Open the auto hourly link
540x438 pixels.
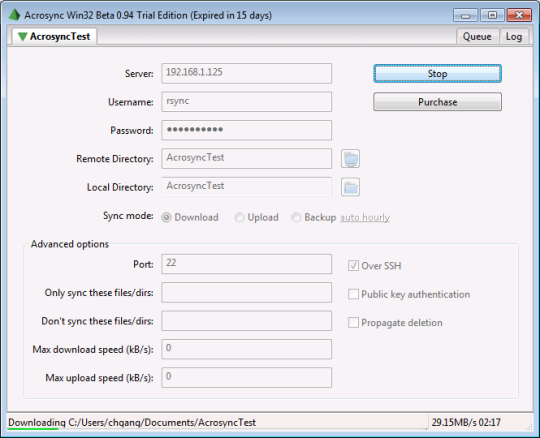click(x=365, y=218)
